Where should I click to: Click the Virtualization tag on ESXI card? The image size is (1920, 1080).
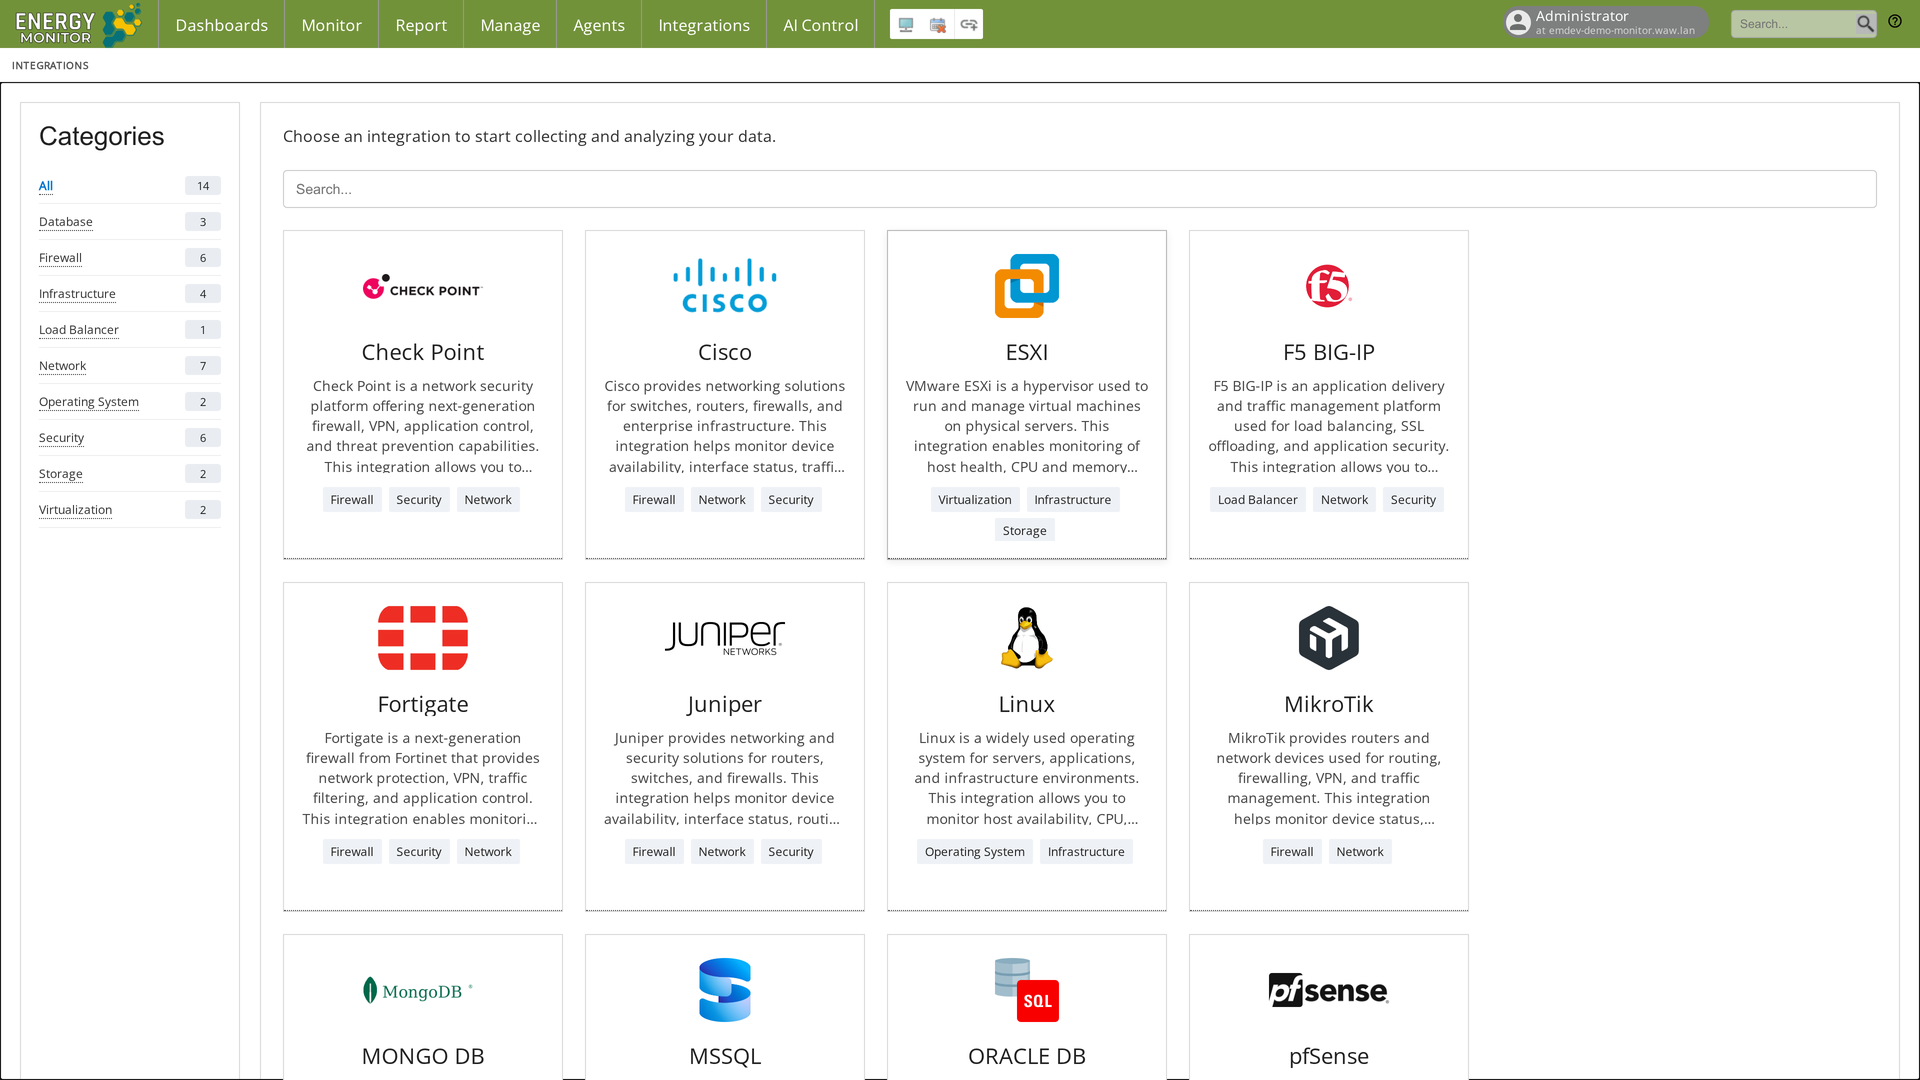pyautogui.click(x=975, y=500)
